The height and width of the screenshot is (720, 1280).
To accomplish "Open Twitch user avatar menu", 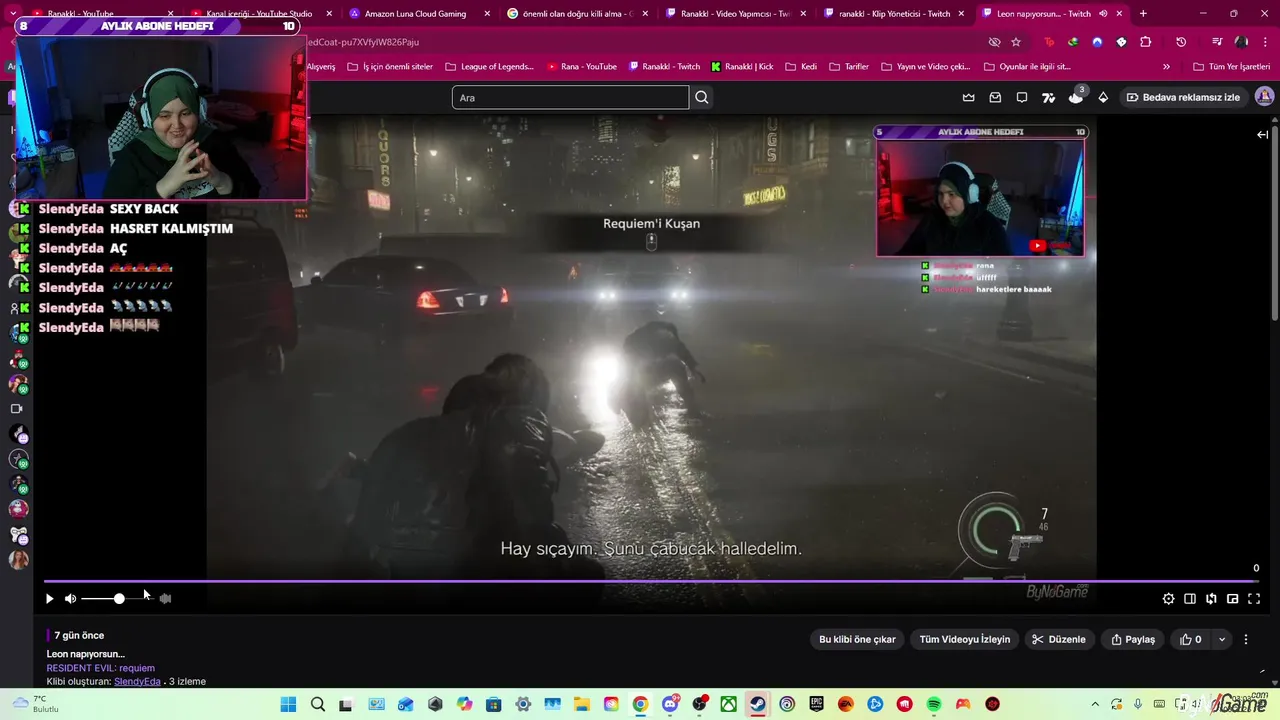I will point(1264,97).
